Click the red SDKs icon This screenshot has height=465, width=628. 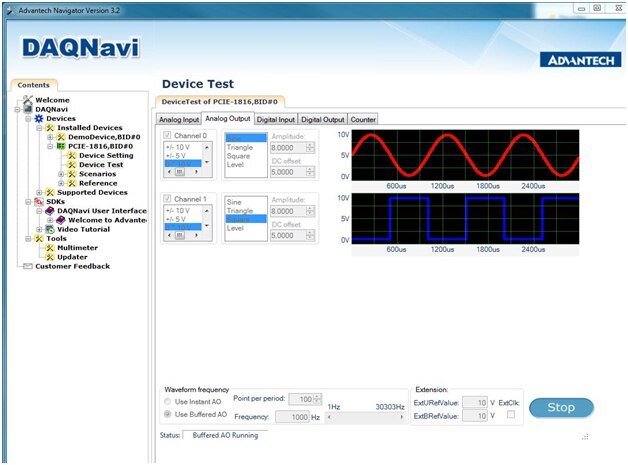pyautogui.click(x=39, y=201)
